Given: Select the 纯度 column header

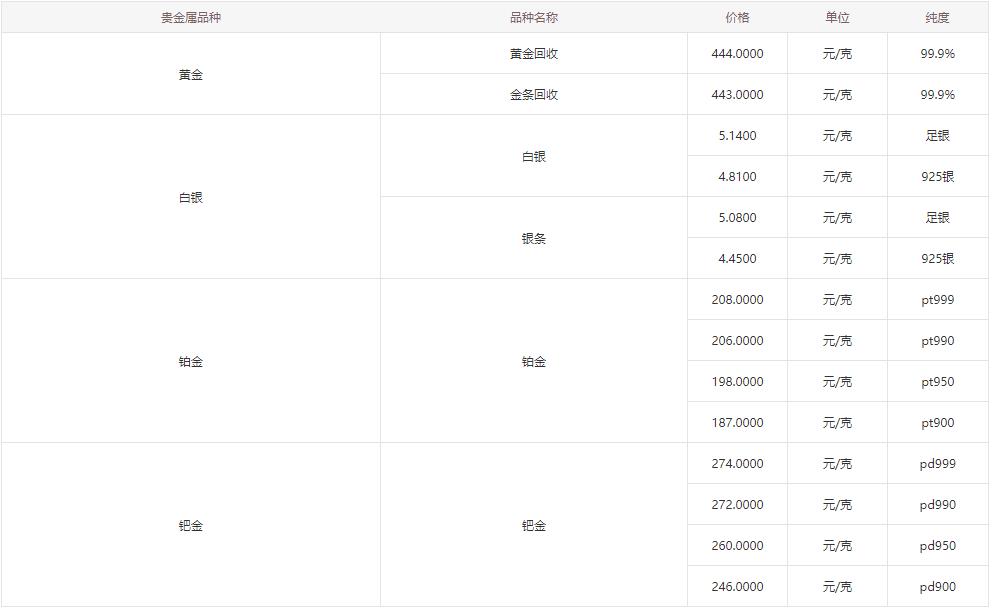Looking at the screenshot, I should coord(937,18).
